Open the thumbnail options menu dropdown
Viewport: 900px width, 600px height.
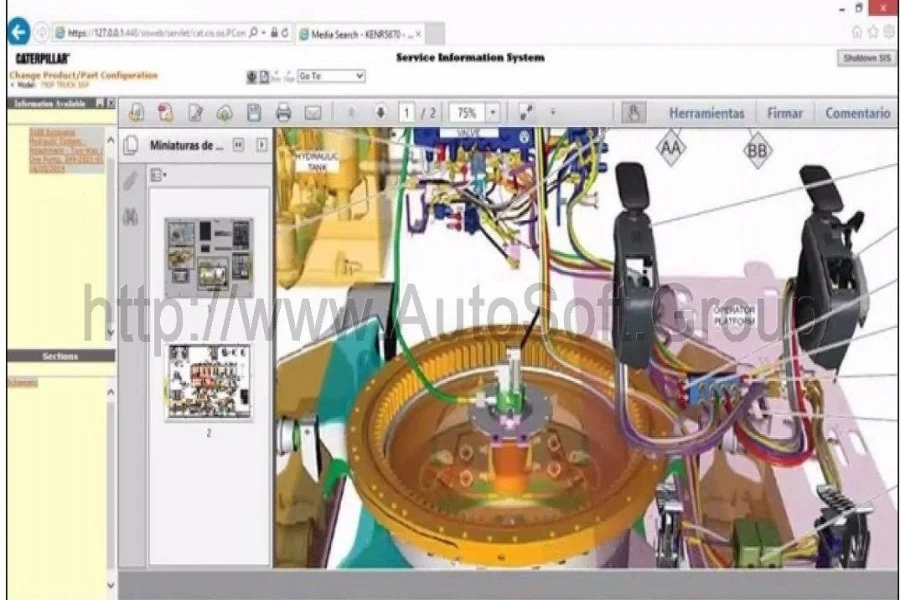[x=158, y=175]
